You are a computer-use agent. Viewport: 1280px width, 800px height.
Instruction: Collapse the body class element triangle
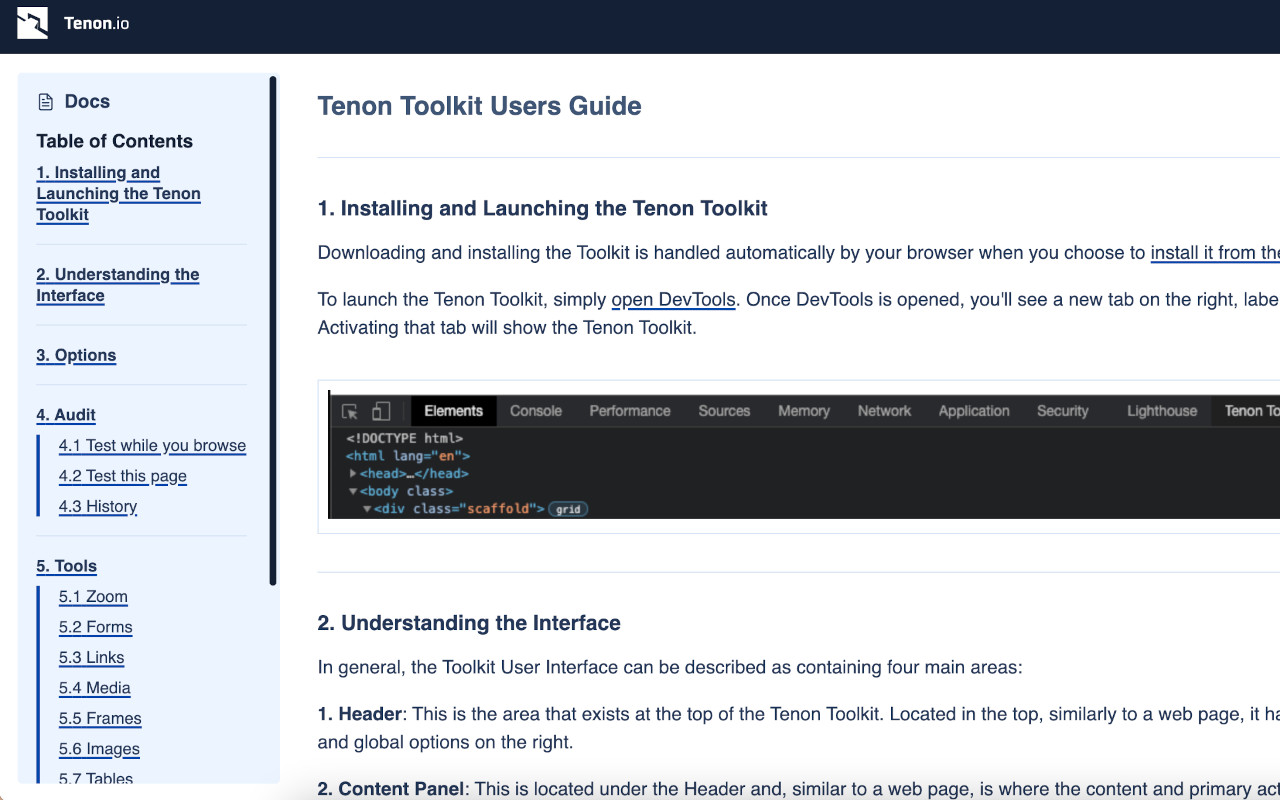353,491
